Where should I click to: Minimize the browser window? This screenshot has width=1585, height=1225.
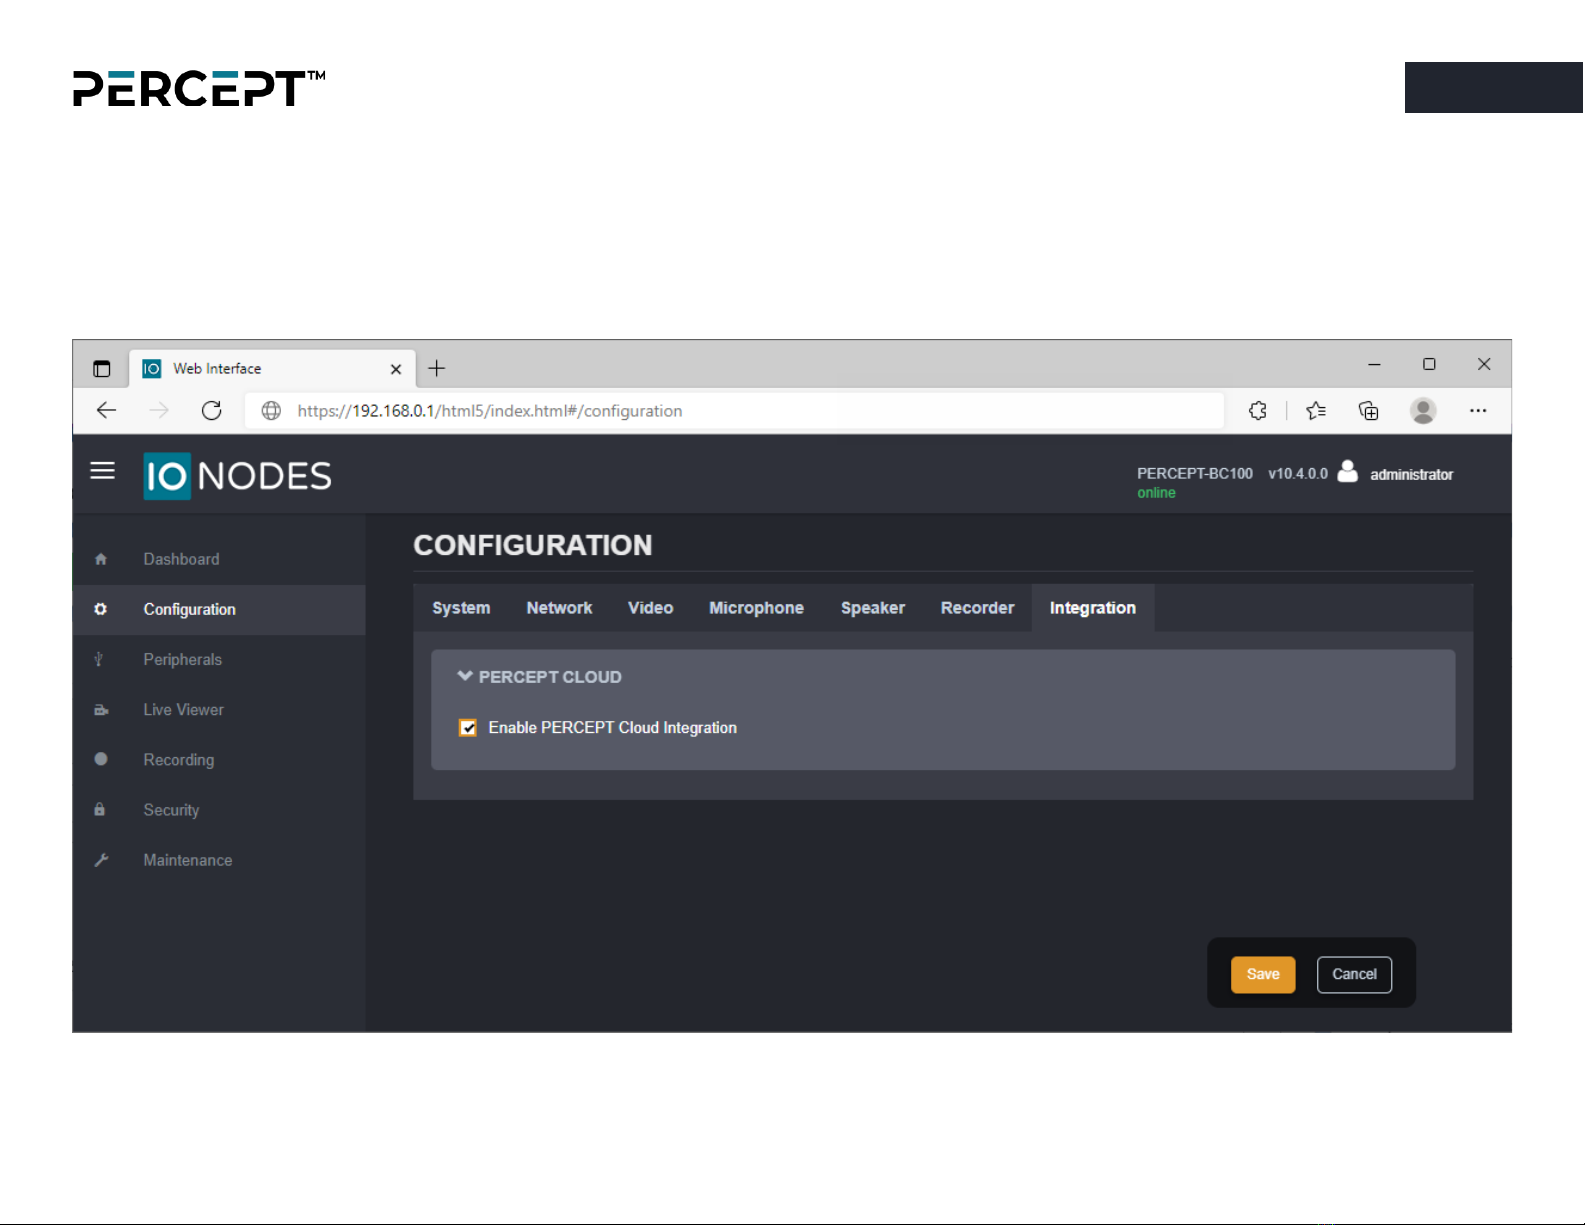coord(1374,365)
